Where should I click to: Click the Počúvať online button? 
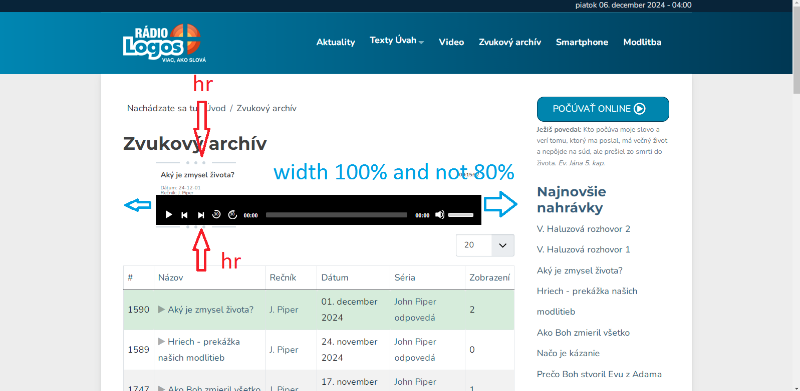point(603,109)
